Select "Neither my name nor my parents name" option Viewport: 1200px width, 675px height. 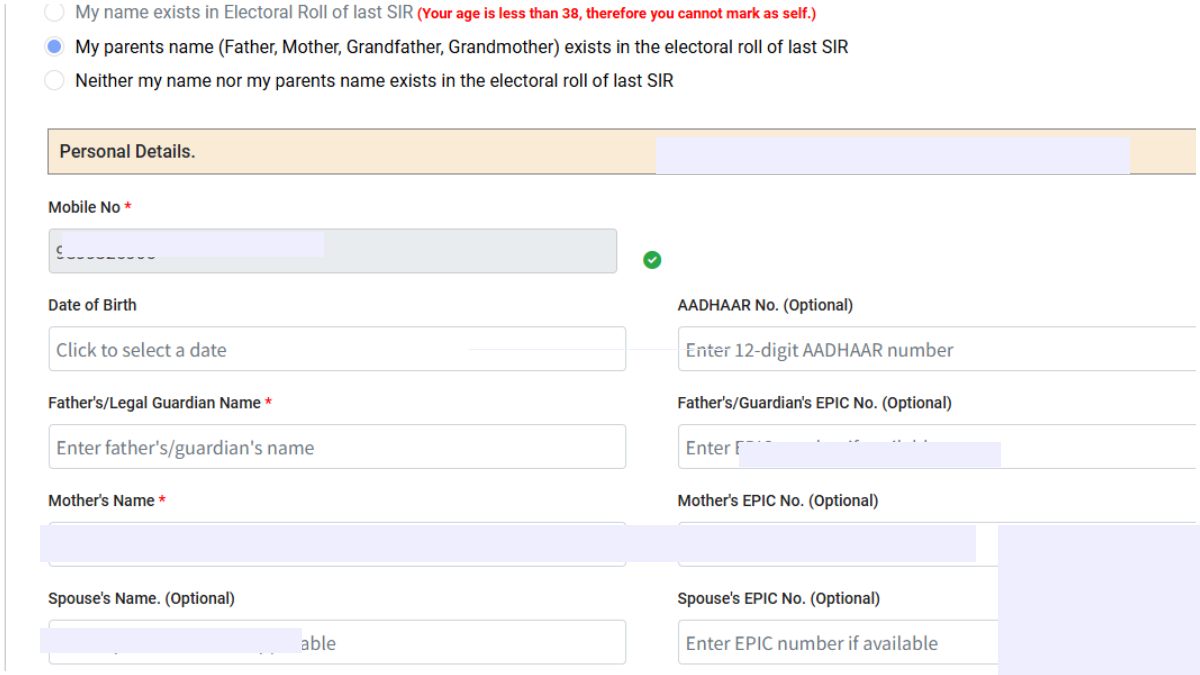(x=55, y=80)
